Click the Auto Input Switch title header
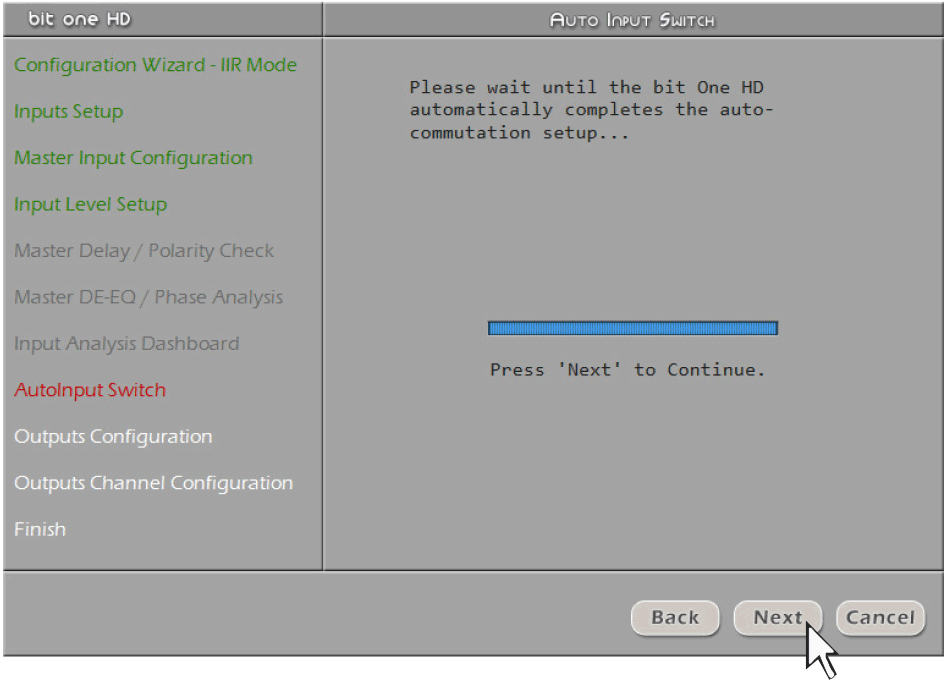The width and height of the screenshot is (947, 684). coord(632,20)
